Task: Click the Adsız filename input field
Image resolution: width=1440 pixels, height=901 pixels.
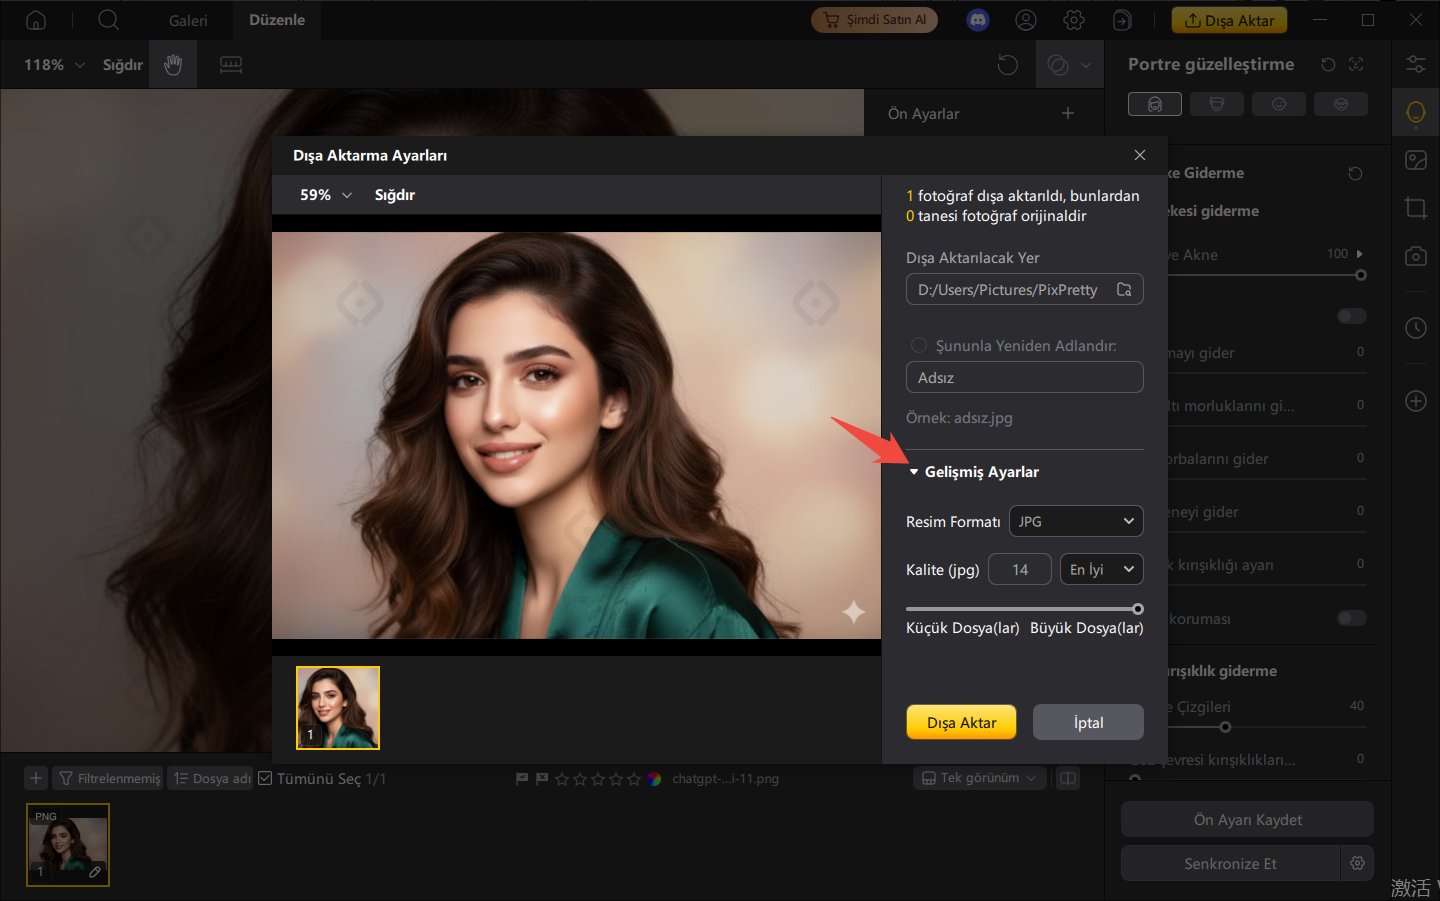Action: (1024, 378)
